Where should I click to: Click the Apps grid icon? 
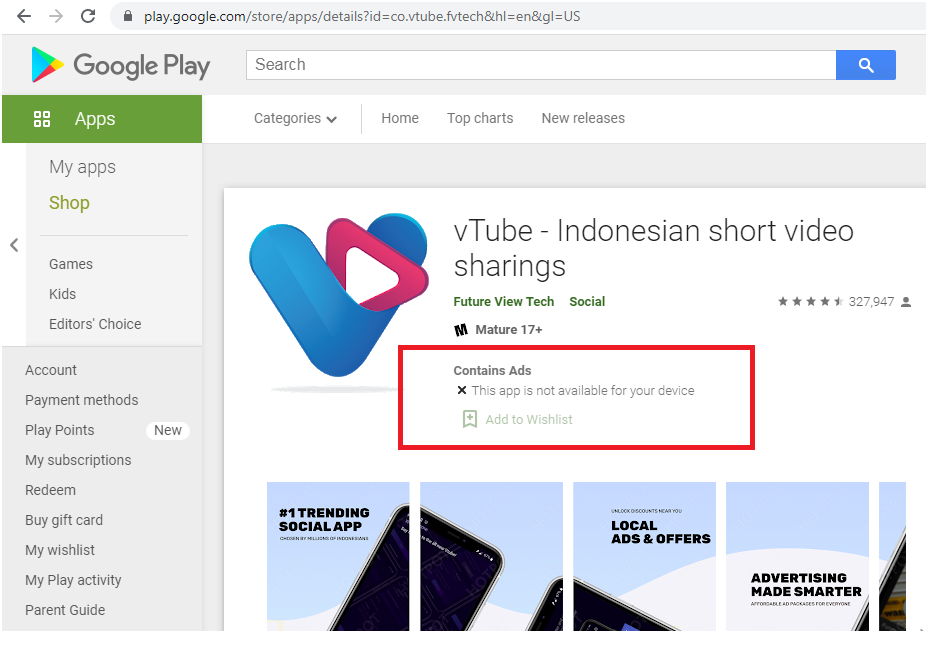[x=42, y=119]
